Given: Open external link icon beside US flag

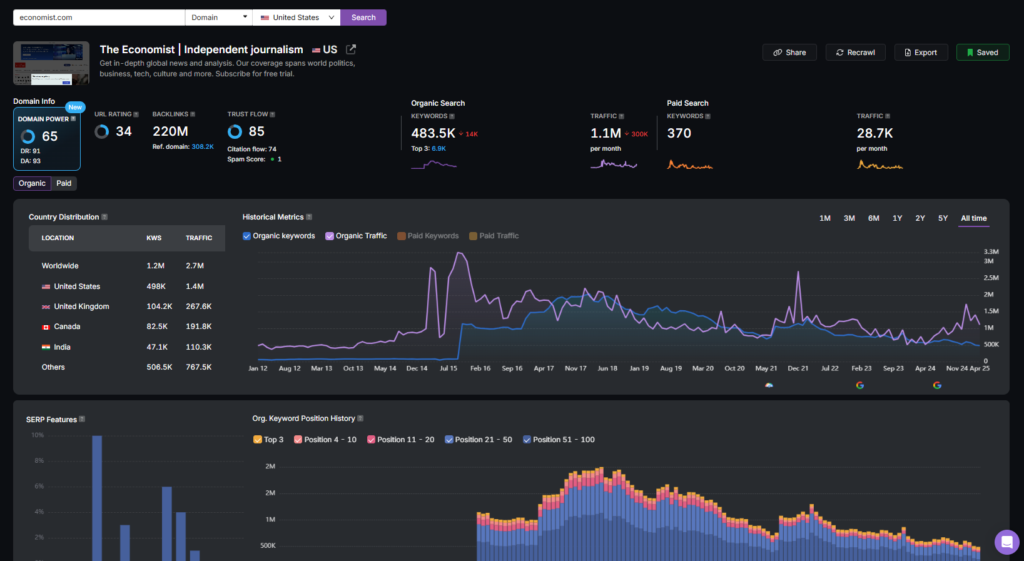Looking at the screenshot, I should 351,49.
